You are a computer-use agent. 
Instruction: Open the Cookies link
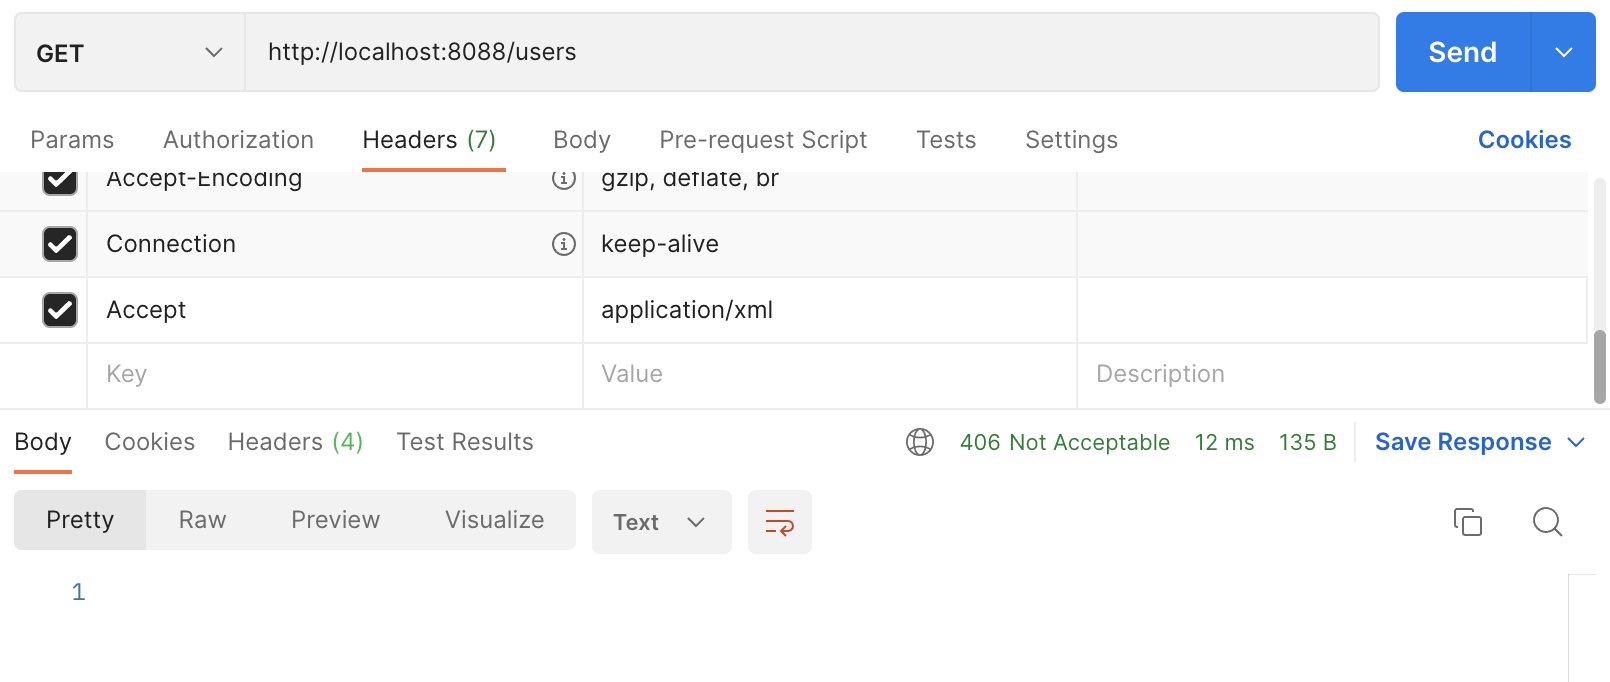click(x=1524, y=140)
